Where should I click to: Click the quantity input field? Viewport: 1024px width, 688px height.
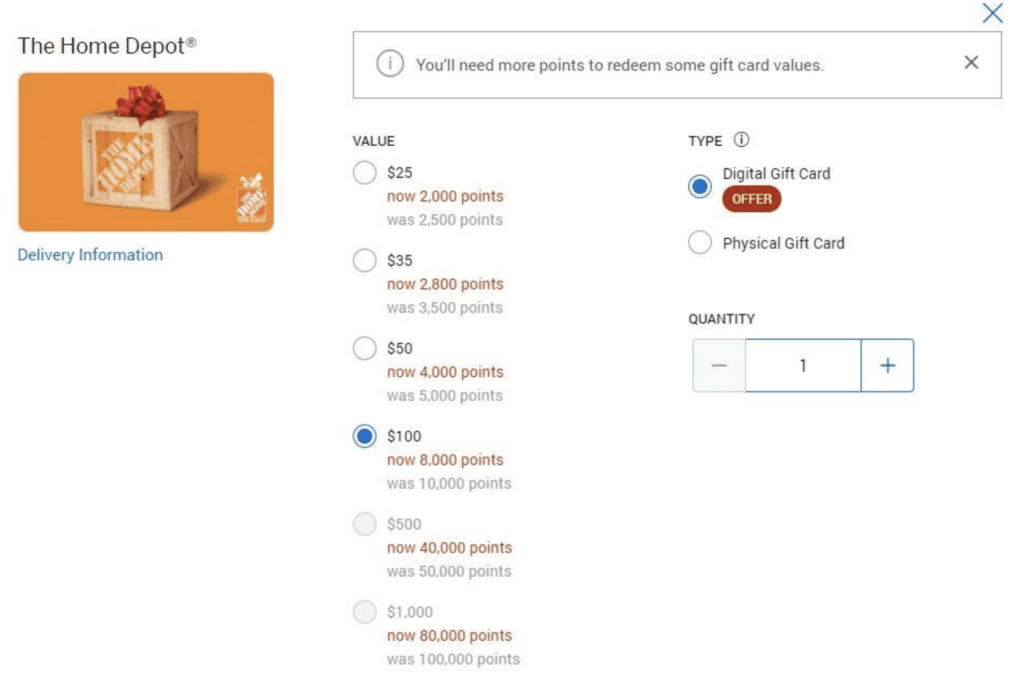[x=802, y=366]
